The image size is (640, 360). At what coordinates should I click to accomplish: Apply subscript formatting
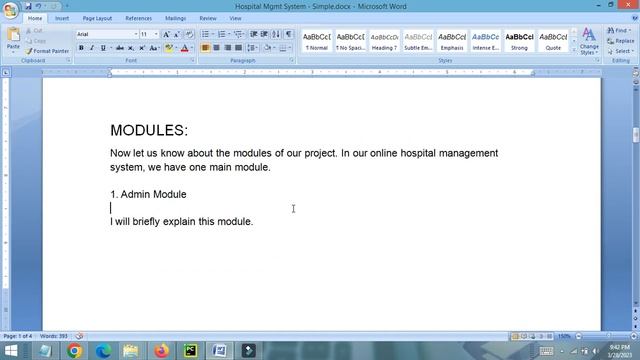tap(131, 48)
